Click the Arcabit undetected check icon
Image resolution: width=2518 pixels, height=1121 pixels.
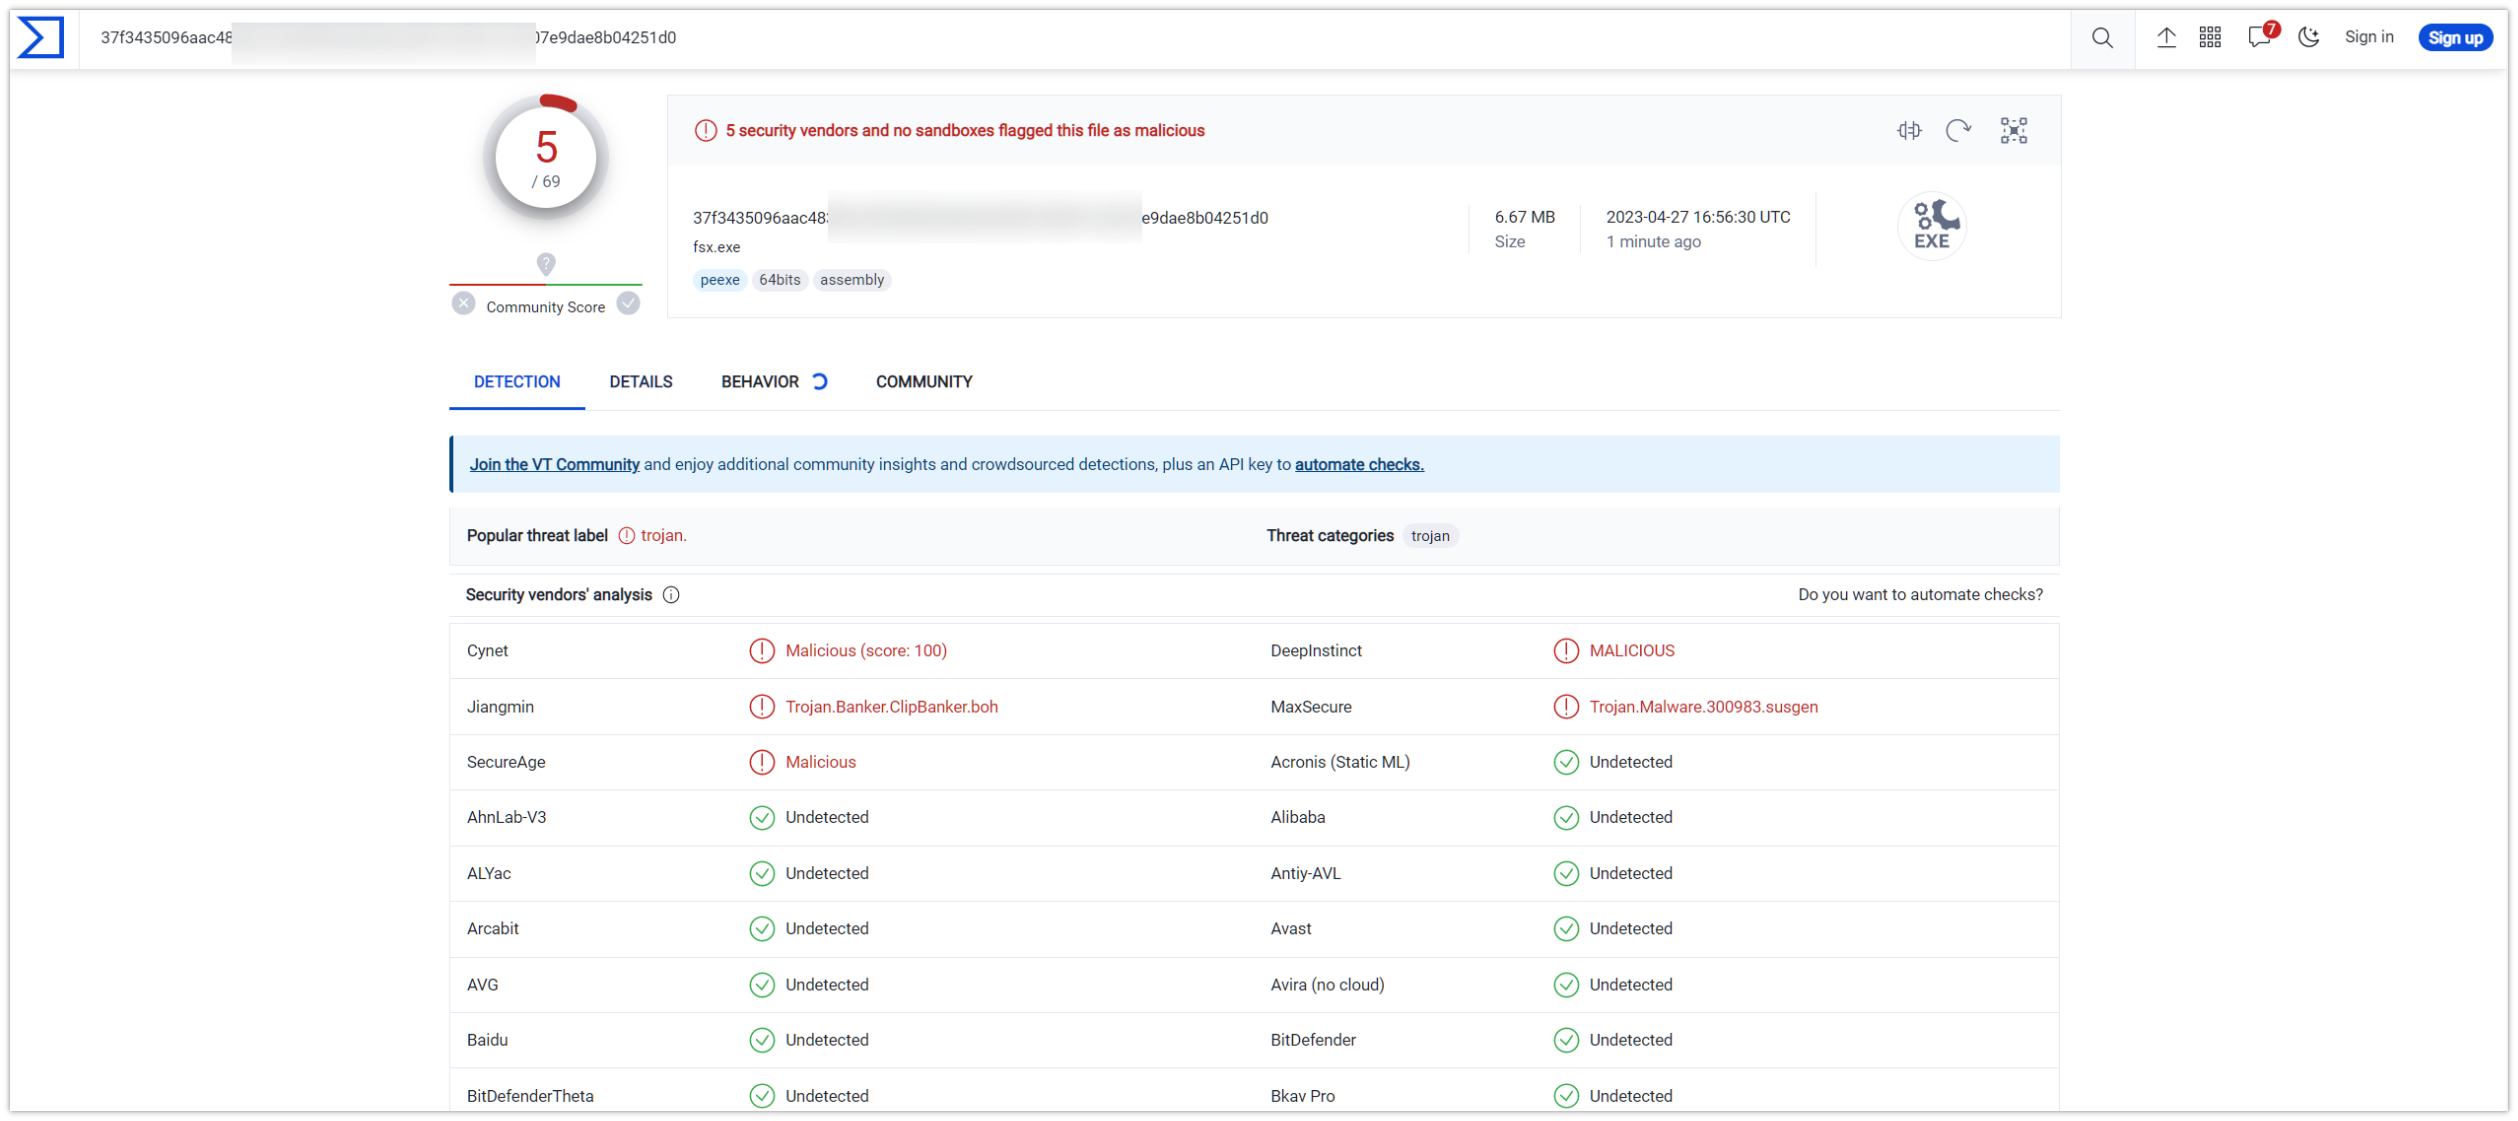(x=762, y=929)
